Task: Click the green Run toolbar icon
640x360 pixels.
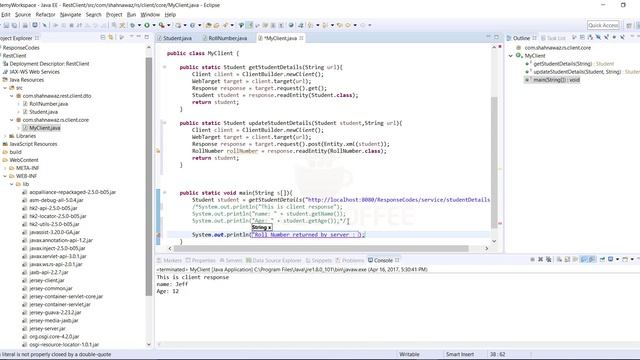Action: 147,25
